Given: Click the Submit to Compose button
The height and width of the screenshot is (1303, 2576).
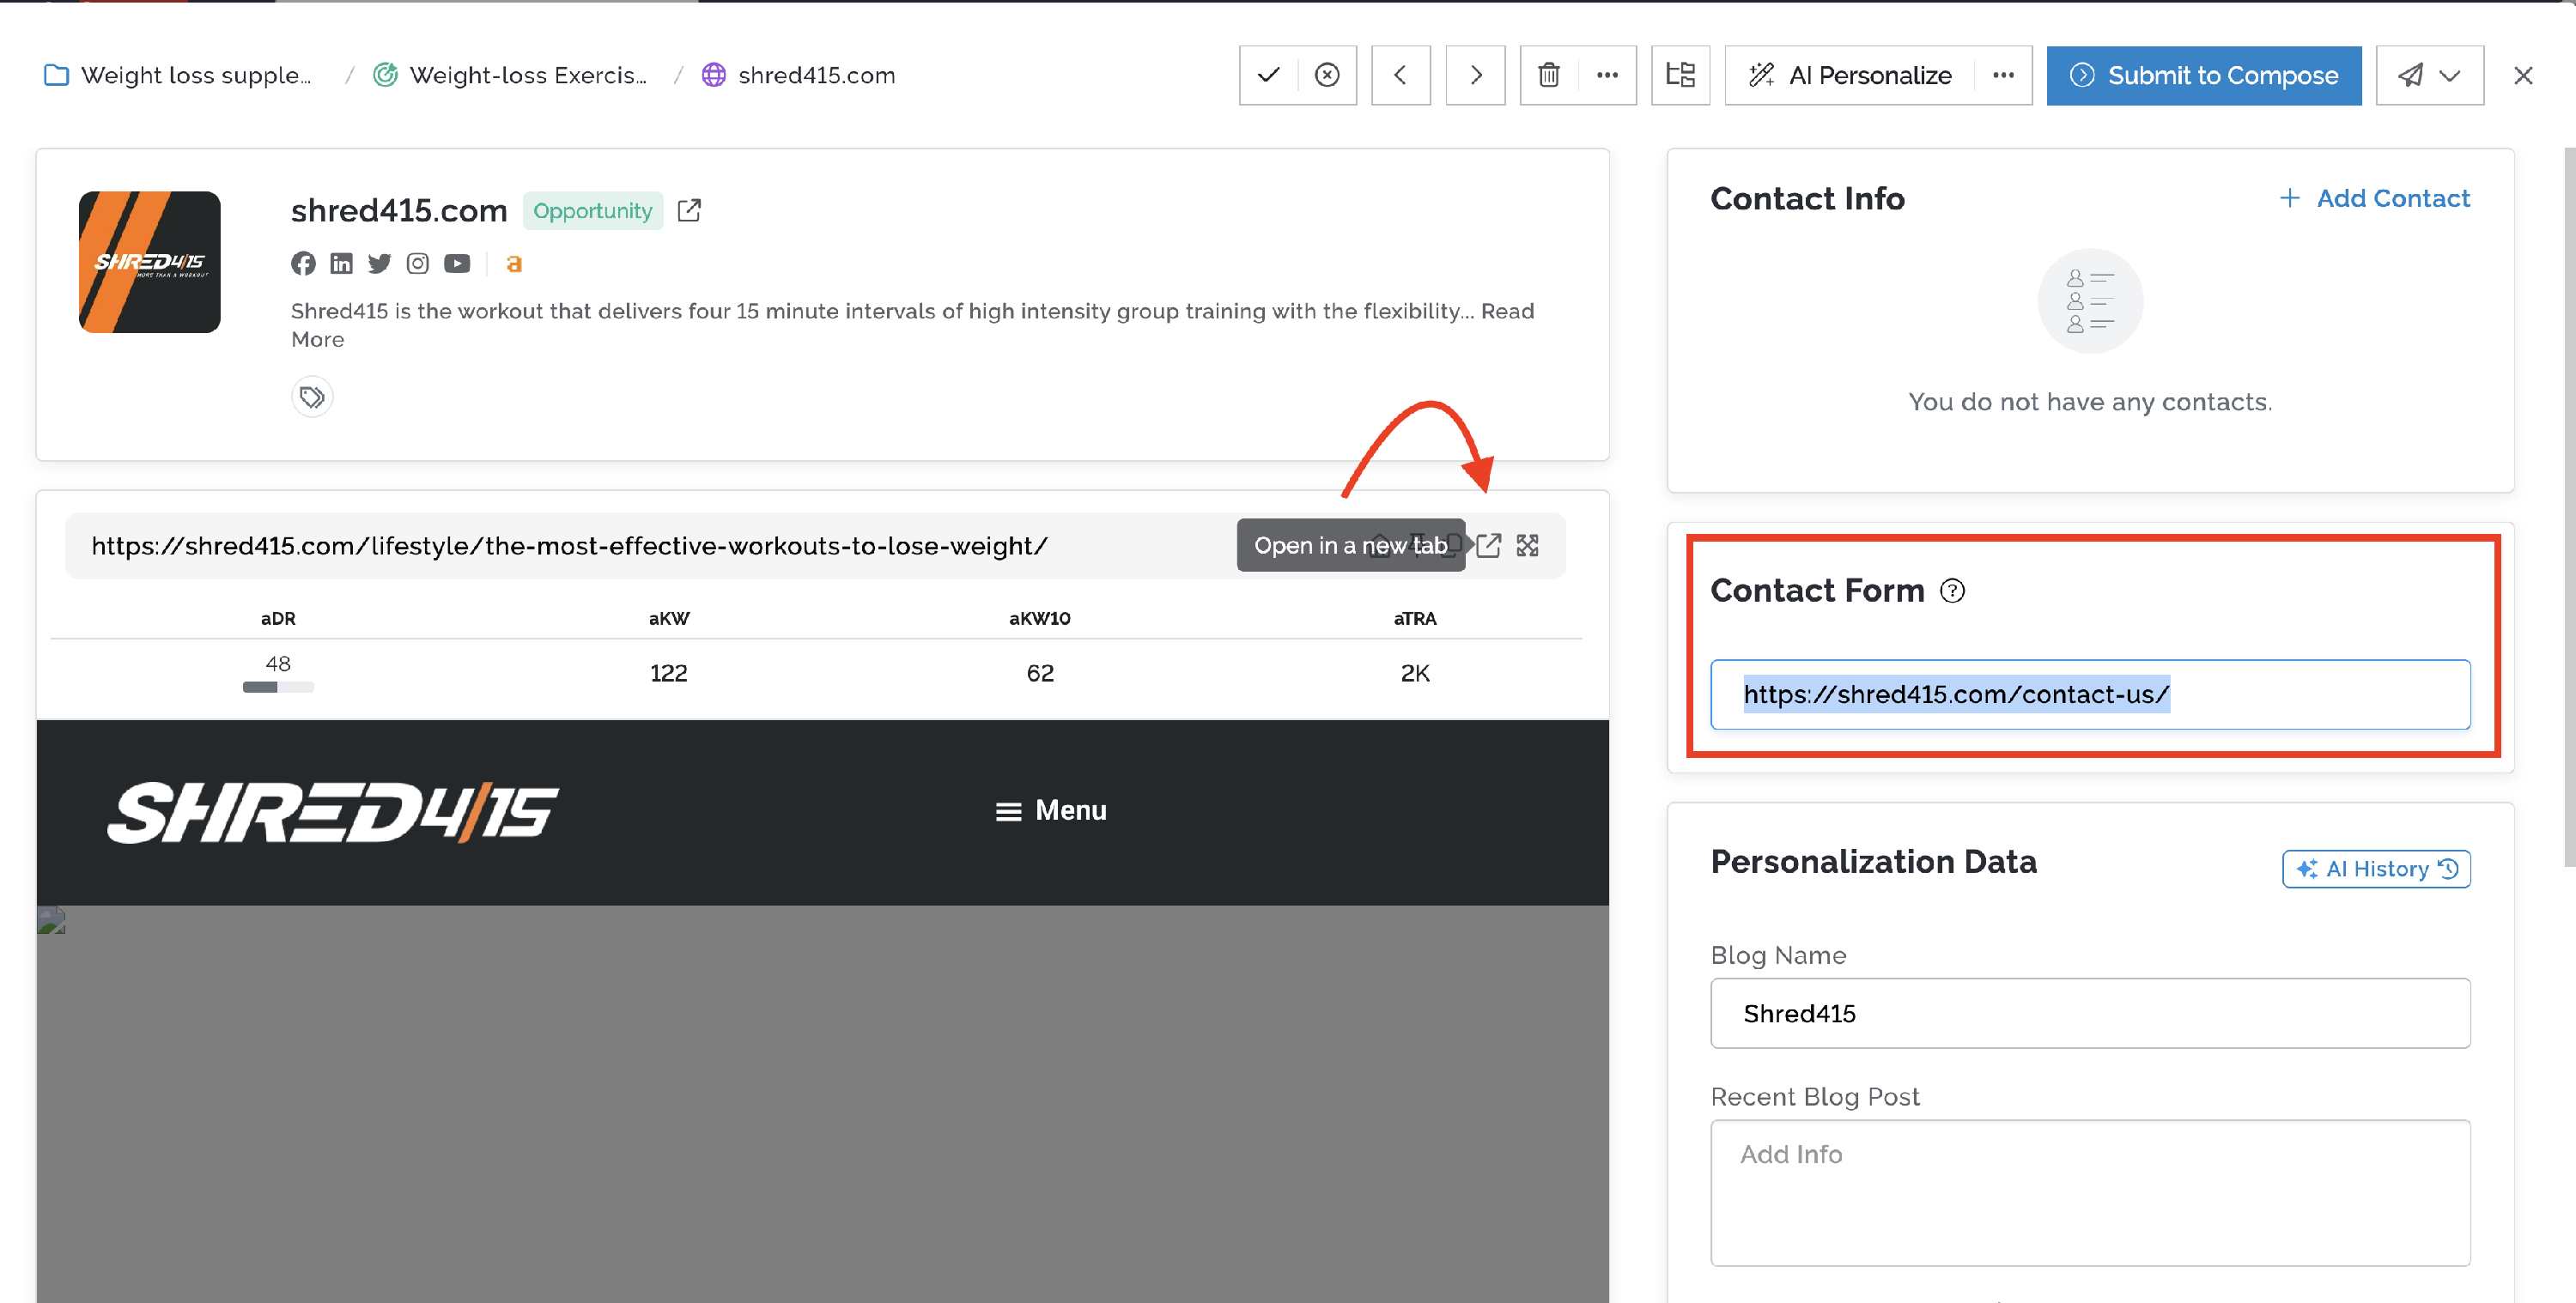Looking at the screenshot, I should click(x=2203, y=75).
